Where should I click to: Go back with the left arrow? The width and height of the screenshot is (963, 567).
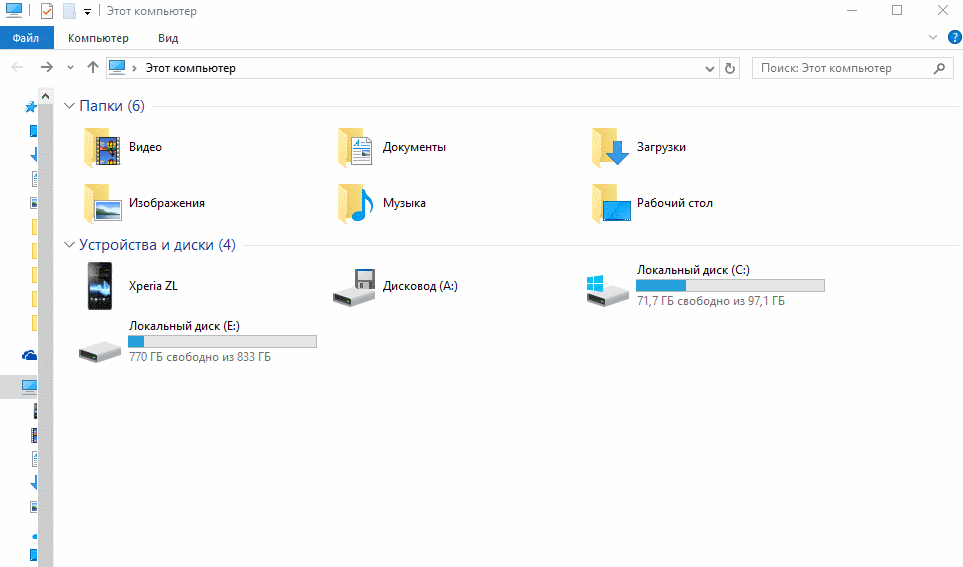pyautogui.click(x=17, y=68)
